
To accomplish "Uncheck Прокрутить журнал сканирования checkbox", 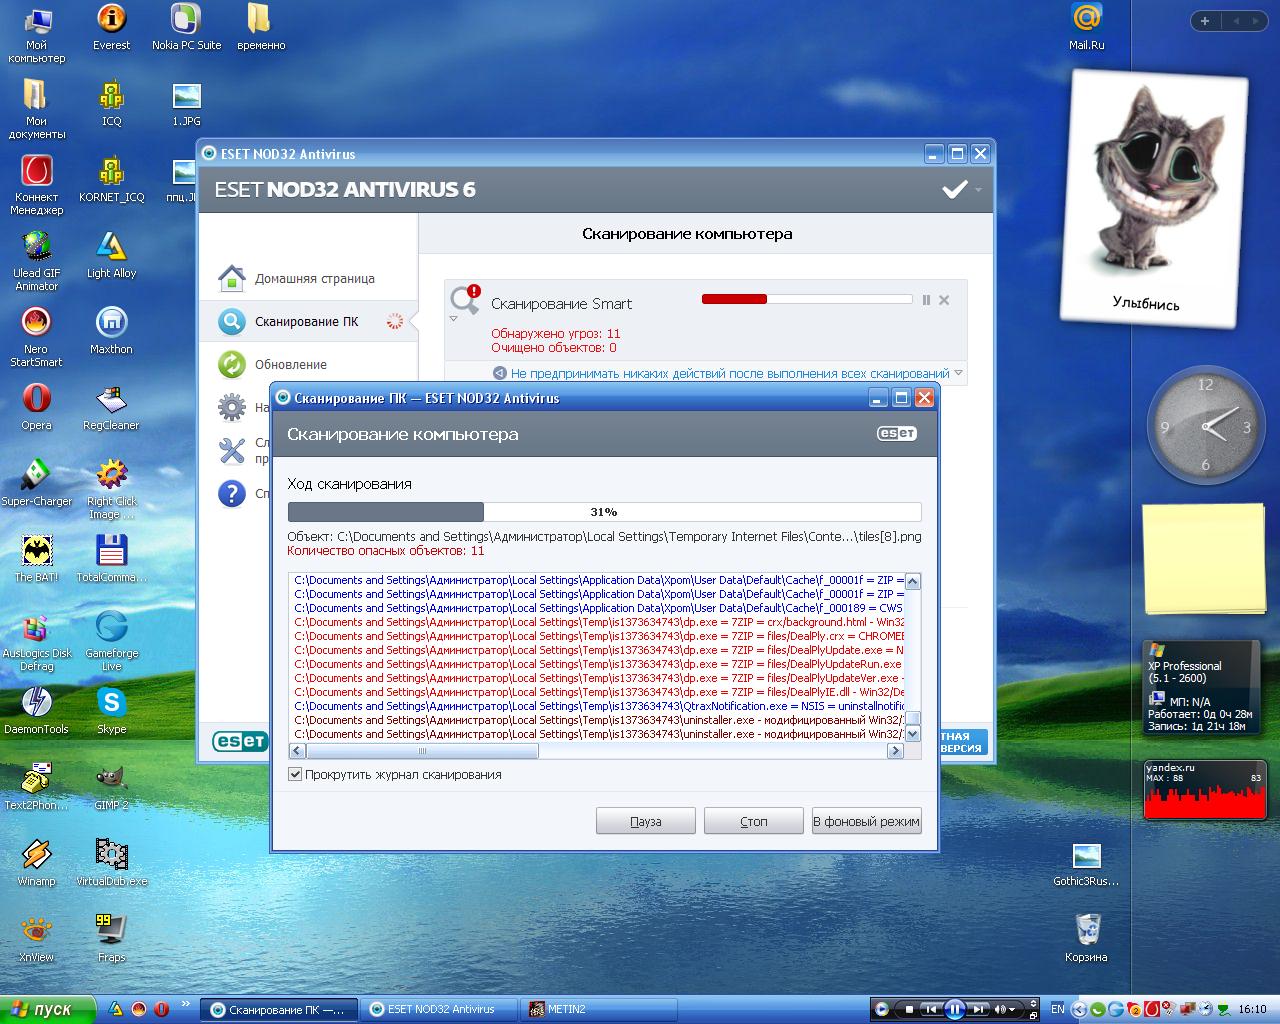I will [295, 774].
